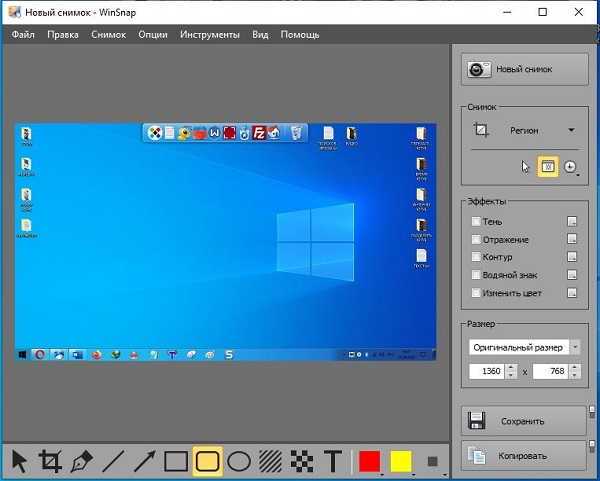Click the height field showing 768
Screen dimensions: 600x481
click(x=550, y=371)
